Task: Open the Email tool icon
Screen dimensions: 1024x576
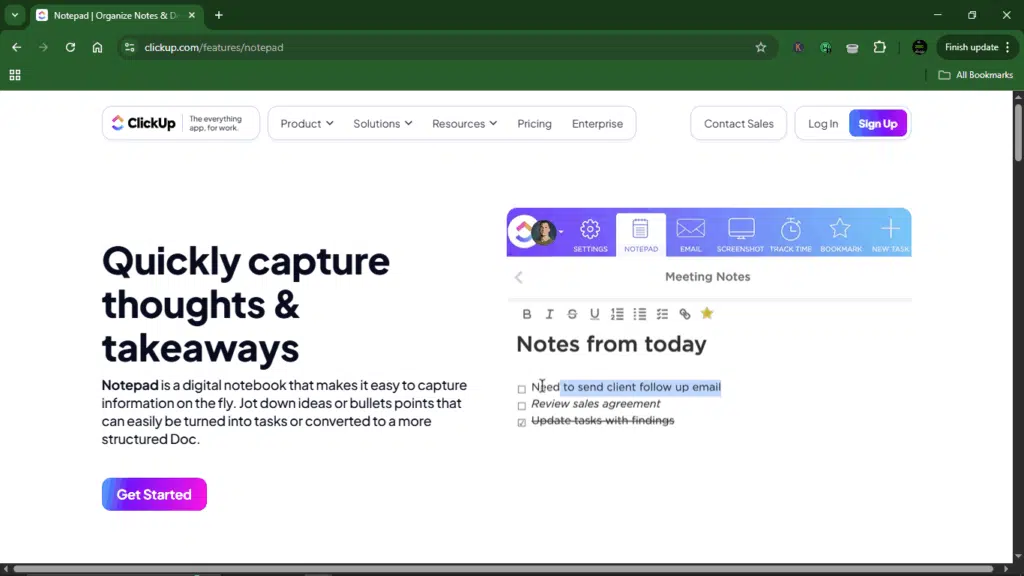Action: [x=690, y=235]
